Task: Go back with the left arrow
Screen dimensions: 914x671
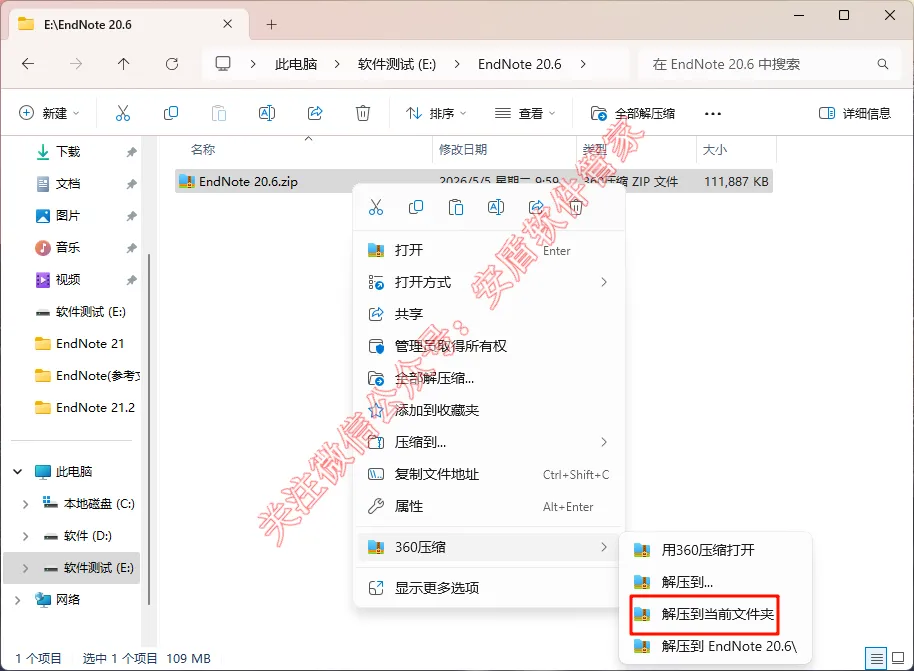Action: (x=28, y=64)
